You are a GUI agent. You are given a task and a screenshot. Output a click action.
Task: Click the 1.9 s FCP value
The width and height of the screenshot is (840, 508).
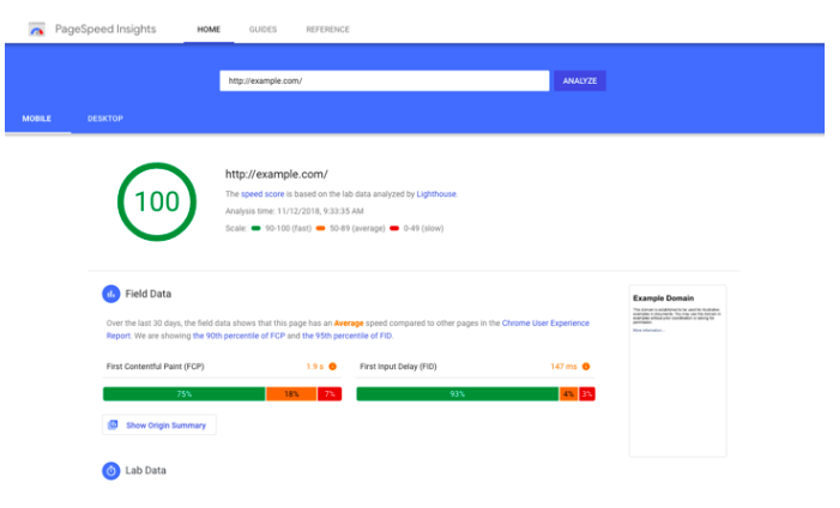pos(315,367)
